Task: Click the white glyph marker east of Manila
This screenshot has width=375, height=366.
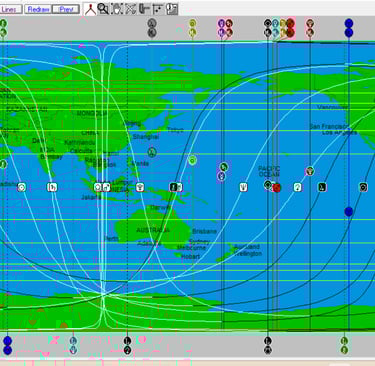Action: (x=140, y=187)
